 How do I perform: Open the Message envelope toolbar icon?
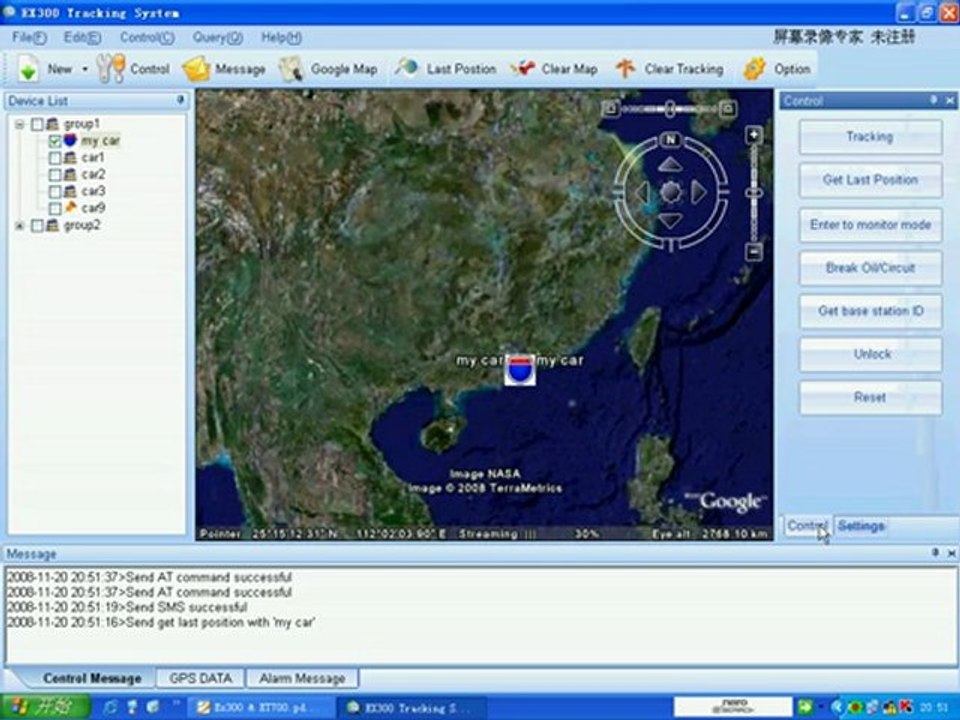(197, 69)
